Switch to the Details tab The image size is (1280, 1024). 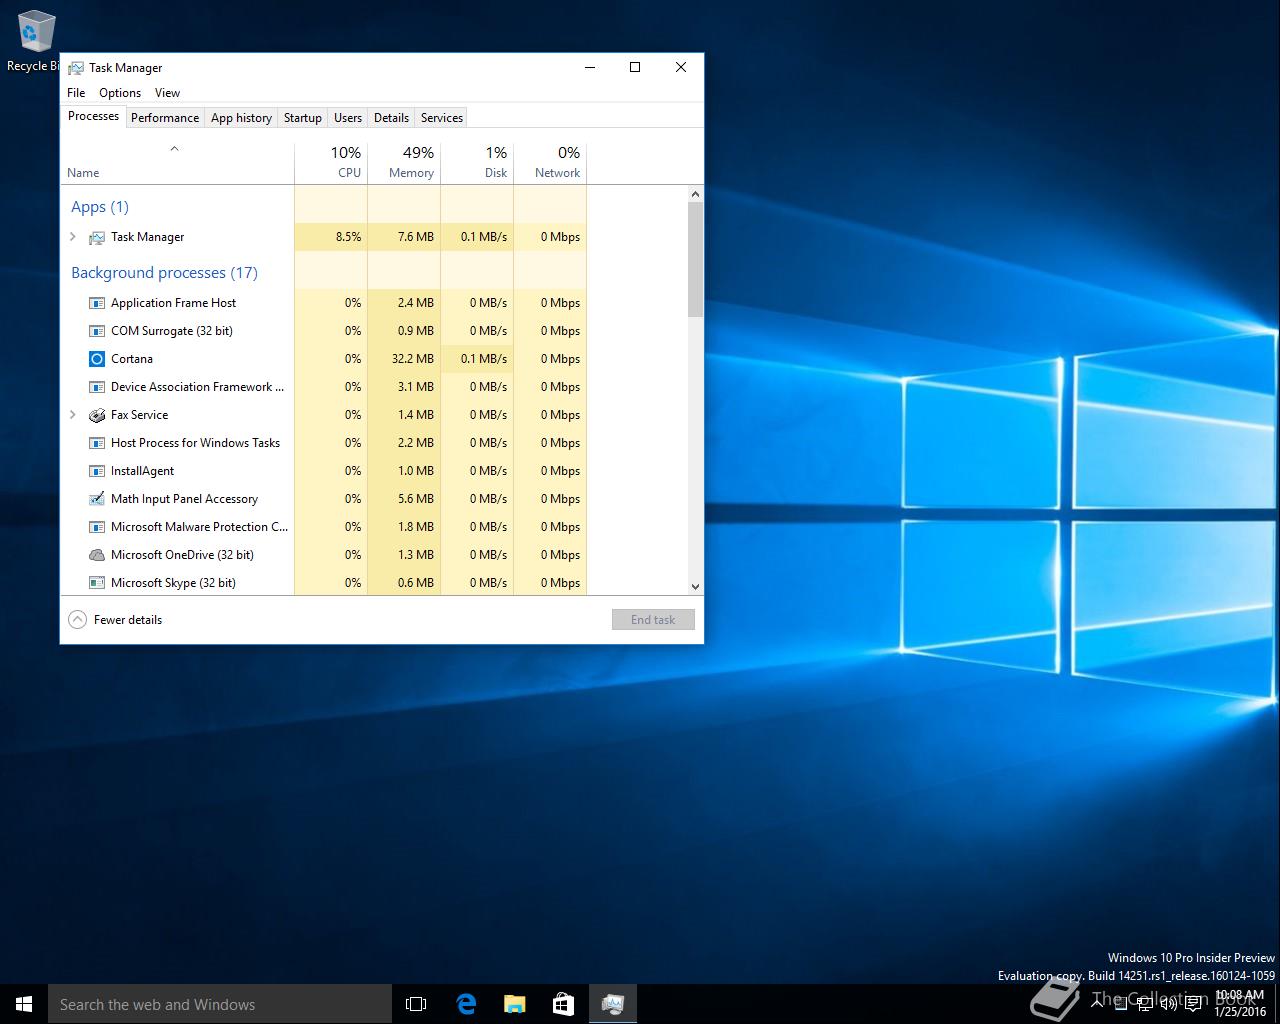tap(391, 118)
